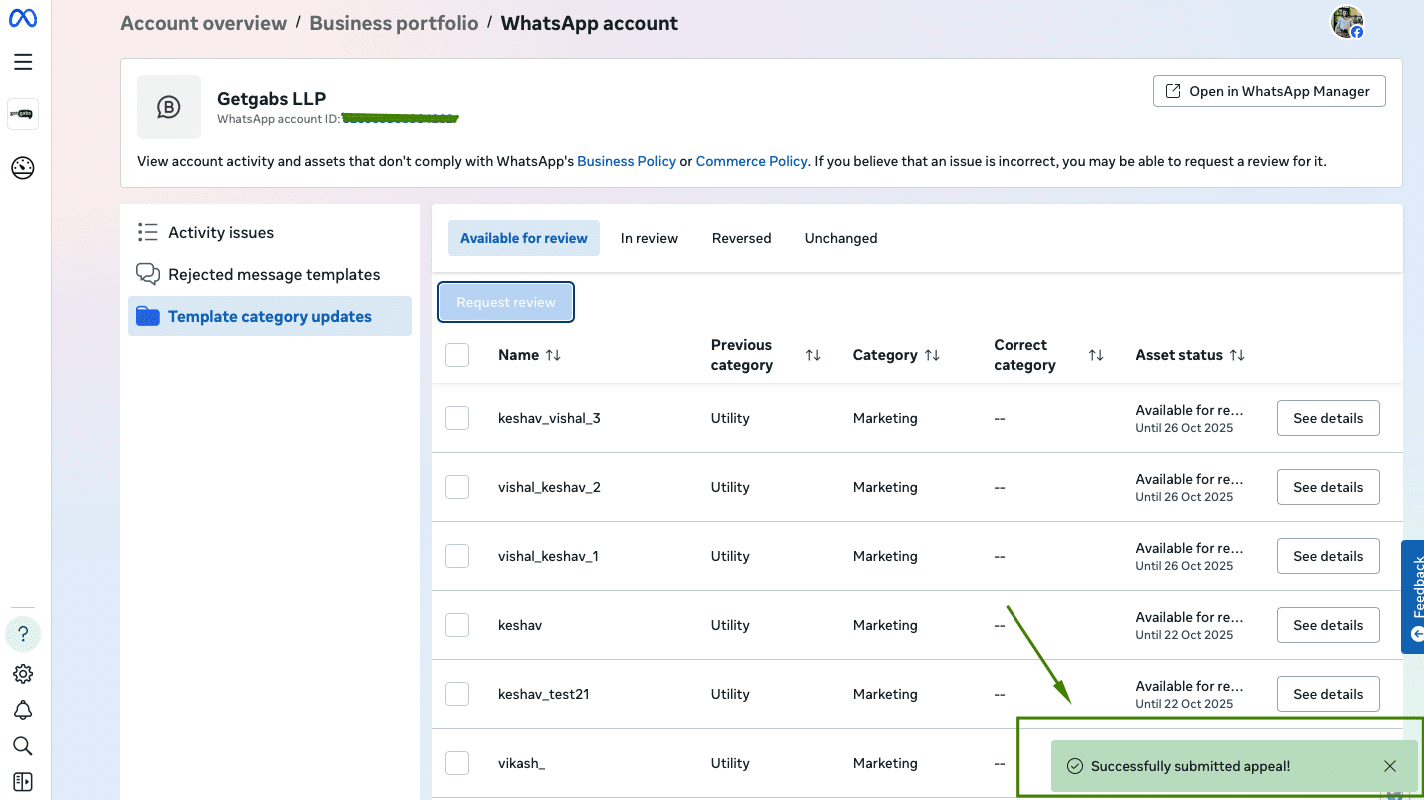Tick the select-all header checkbox
The width and height of the screenshot is (1424, 800).
point(457,355)
